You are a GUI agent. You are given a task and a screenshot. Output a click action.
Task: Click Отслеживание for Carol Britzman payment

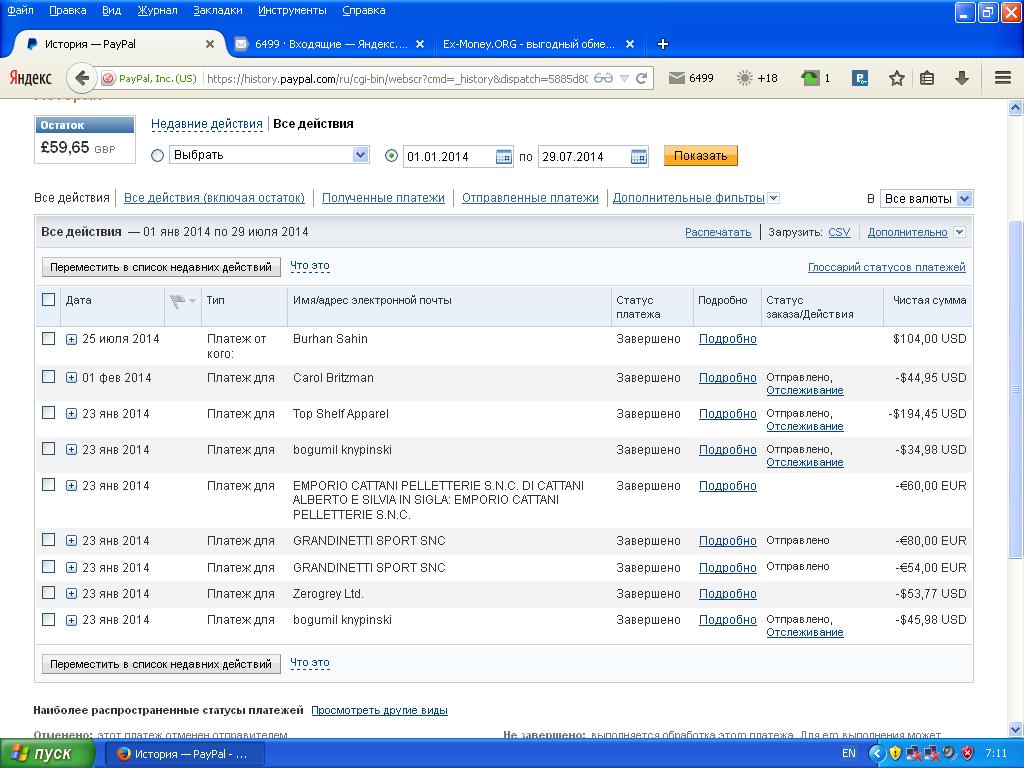[805, 391]
